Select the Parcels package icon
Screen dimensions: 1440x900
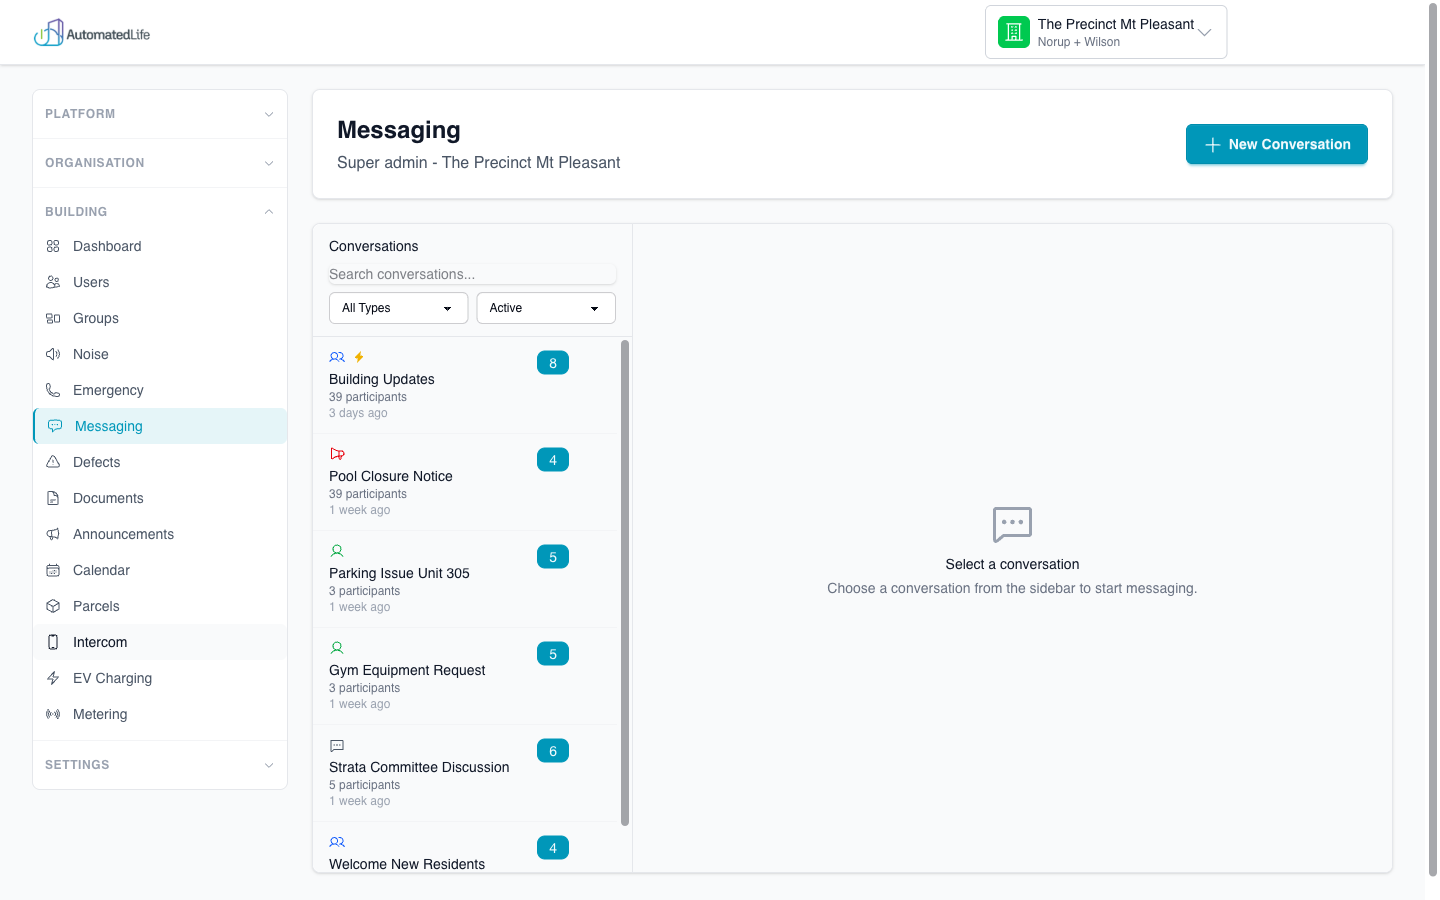tap(54, 606)
